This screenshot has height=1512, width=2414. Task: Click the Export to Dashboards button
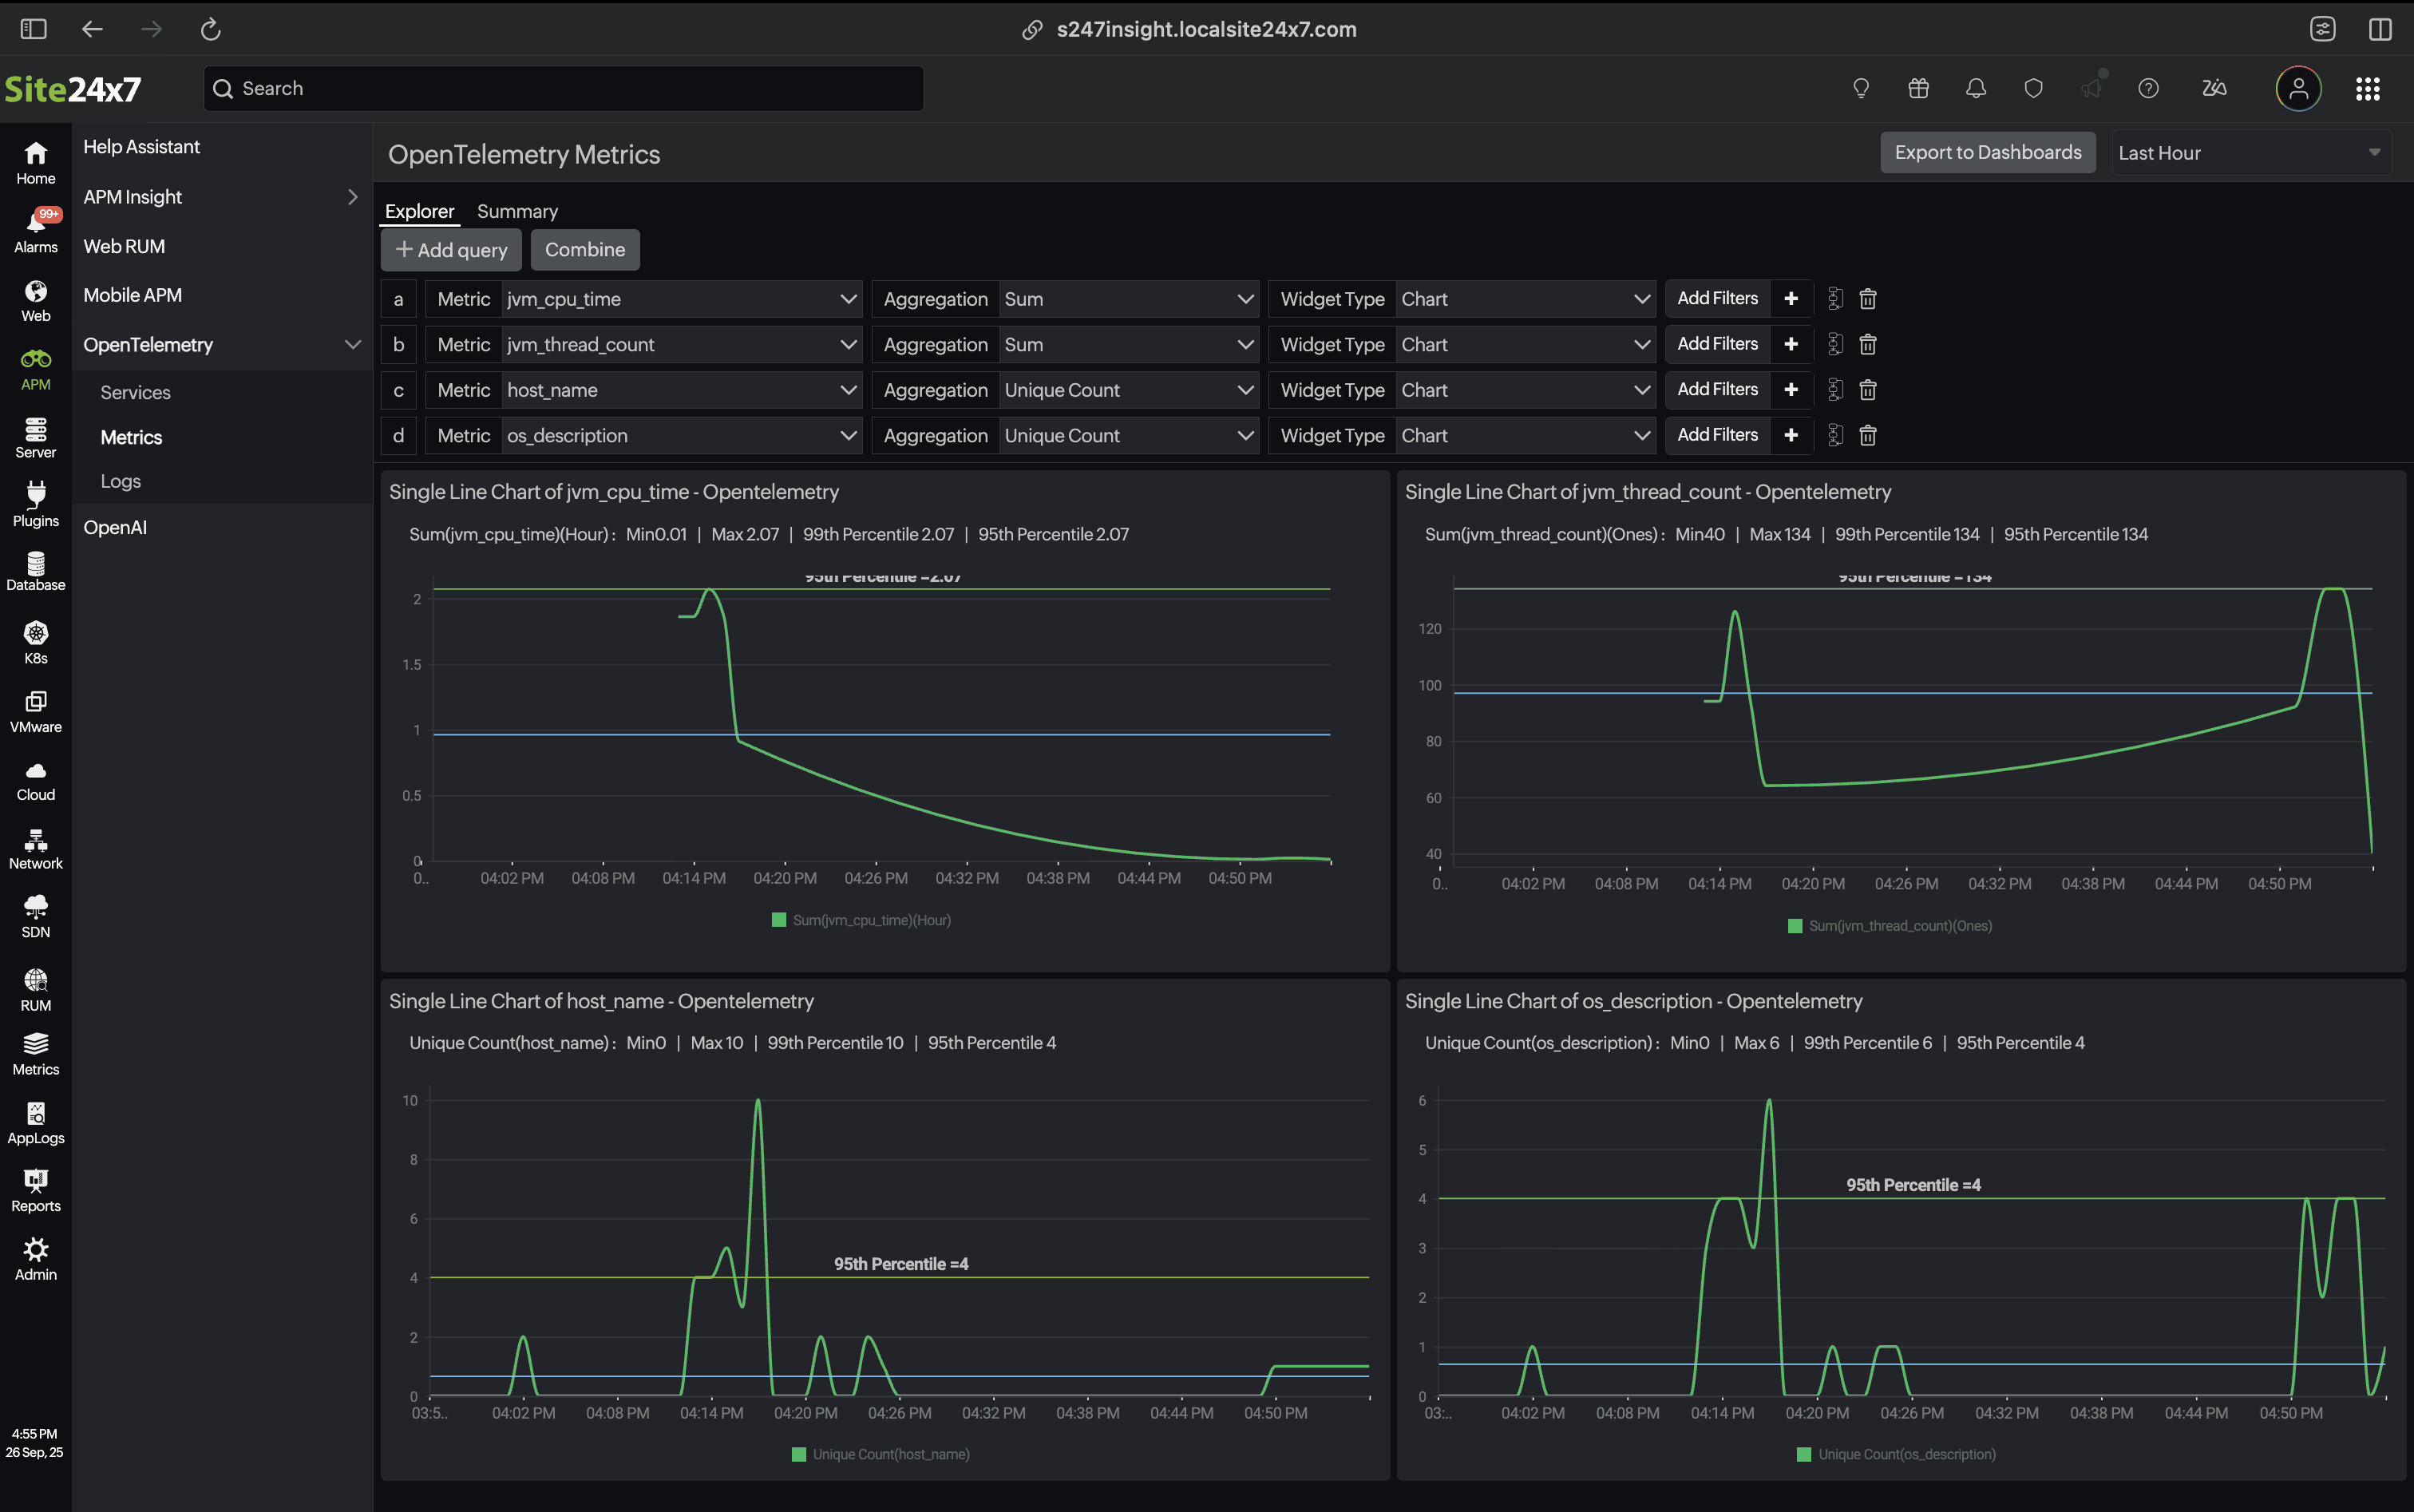(1987, 153)
